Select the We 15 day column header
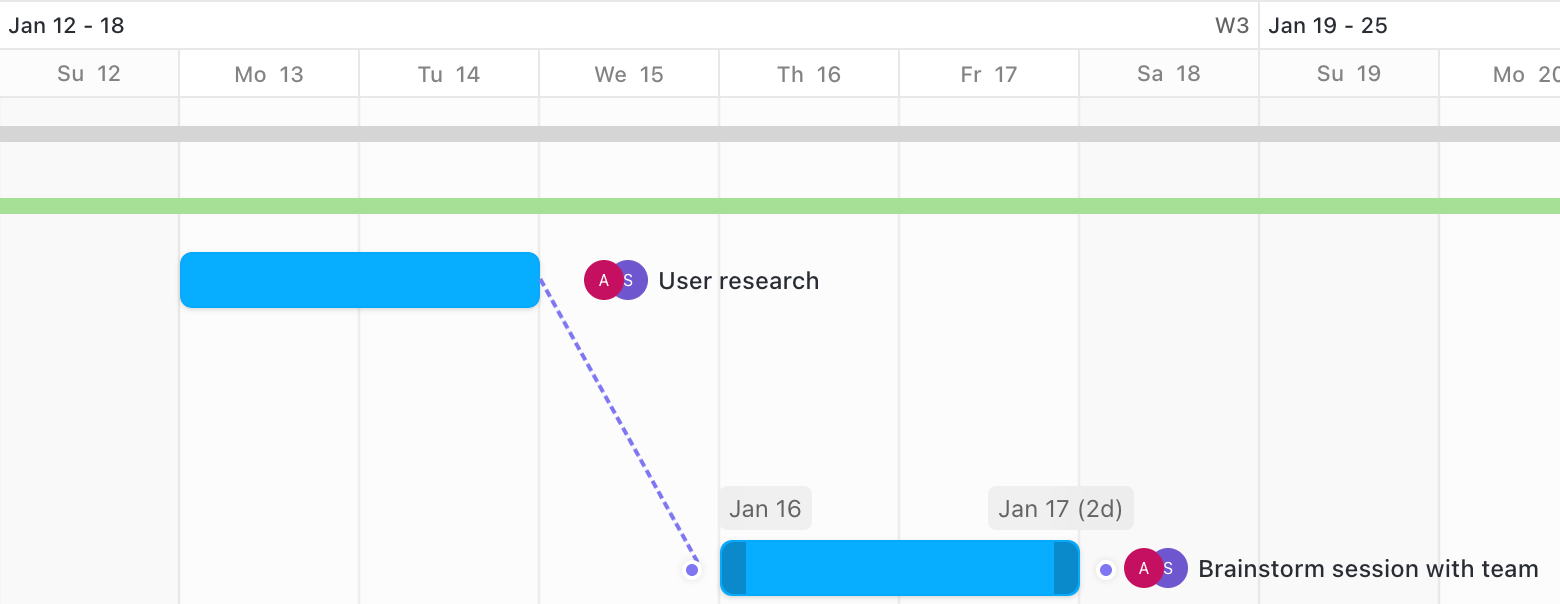Viewport: 1560px width, 604px height. (629, 74)
